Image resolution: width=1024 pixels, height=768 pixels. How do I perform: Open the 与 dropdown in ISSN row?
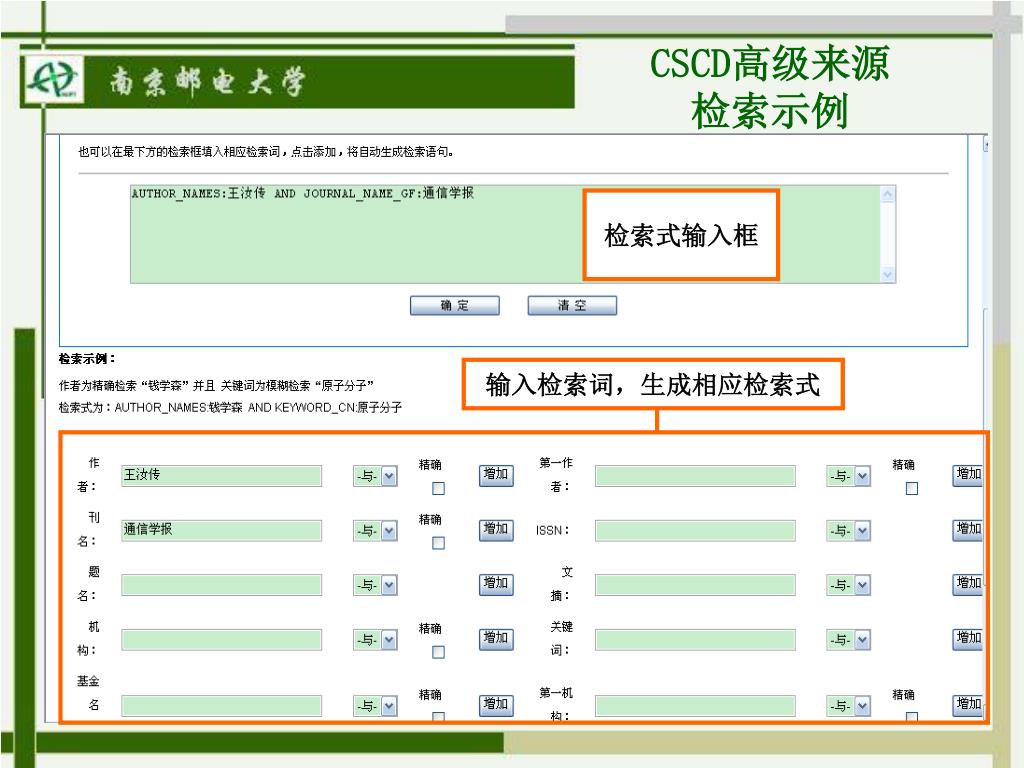point(848,531)
